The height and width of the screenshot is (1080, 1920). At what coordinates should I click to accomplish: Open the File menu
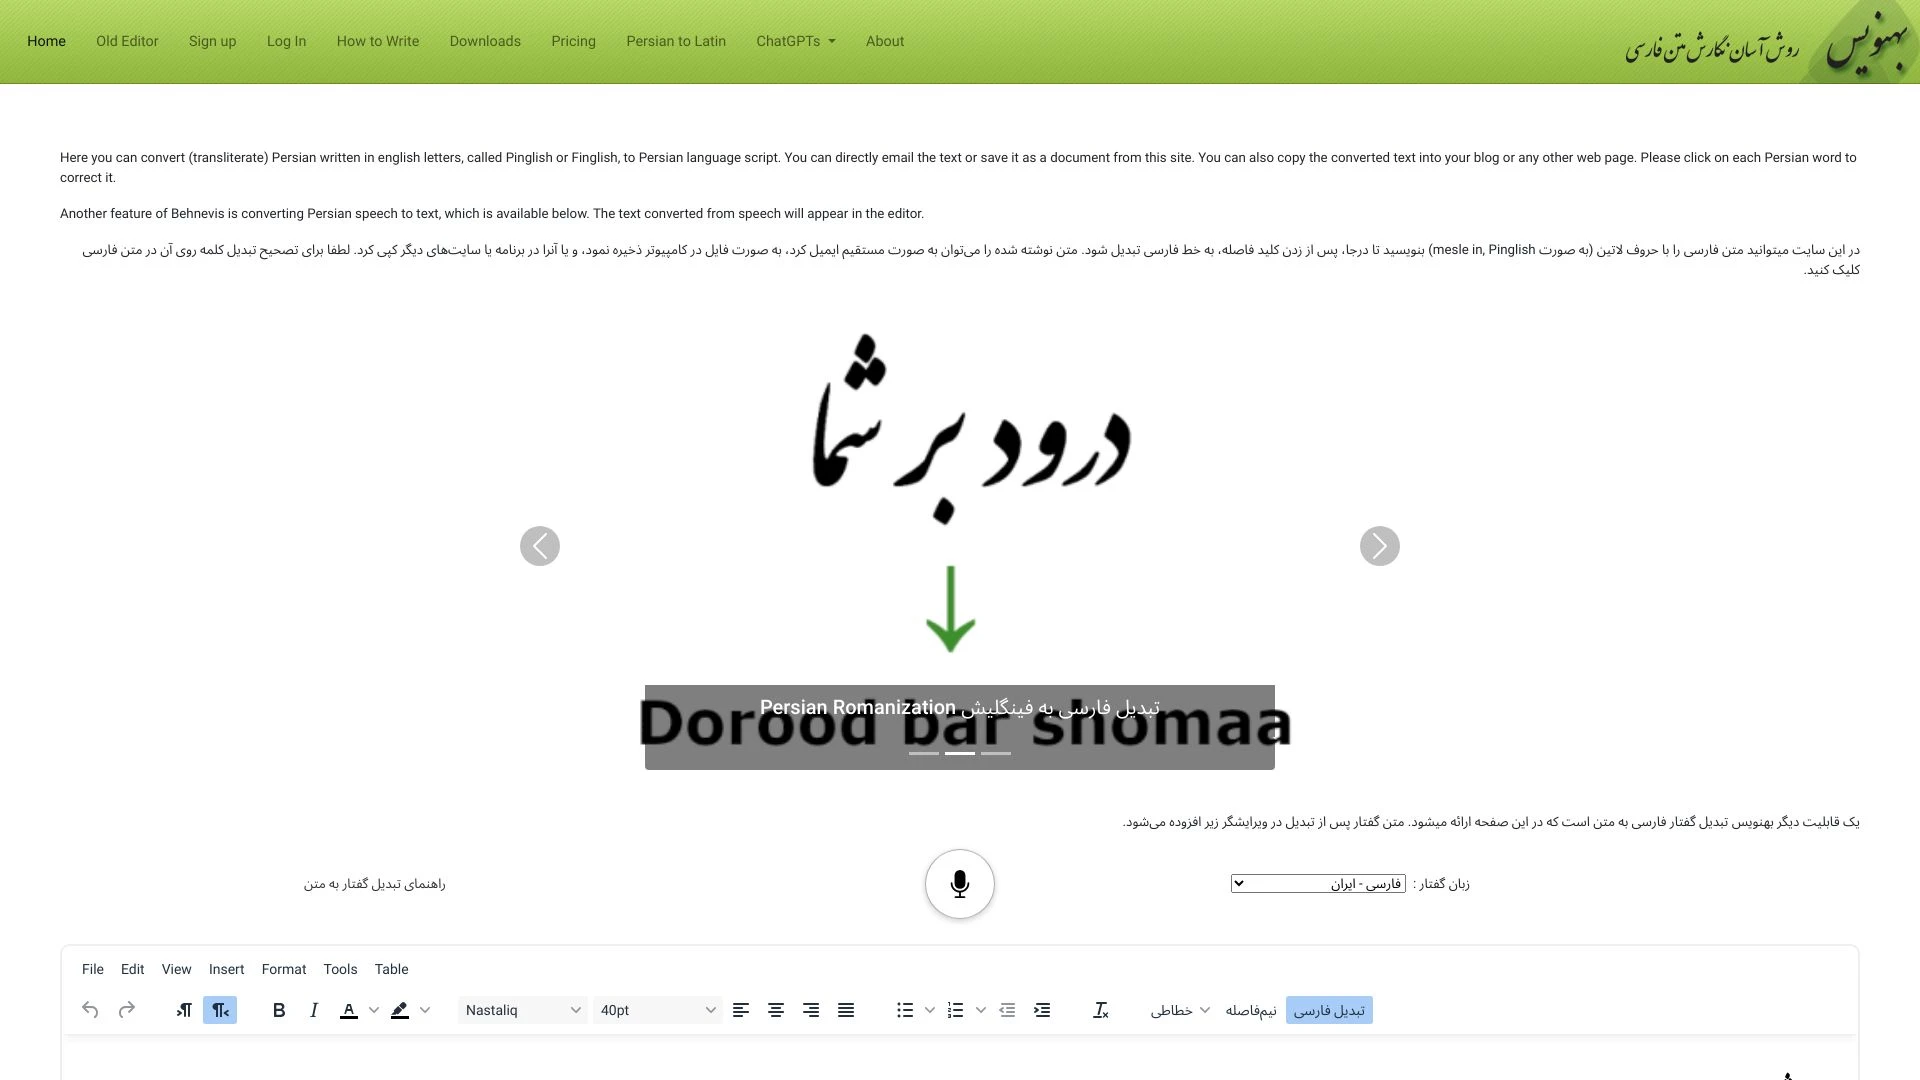coord(92,969)
